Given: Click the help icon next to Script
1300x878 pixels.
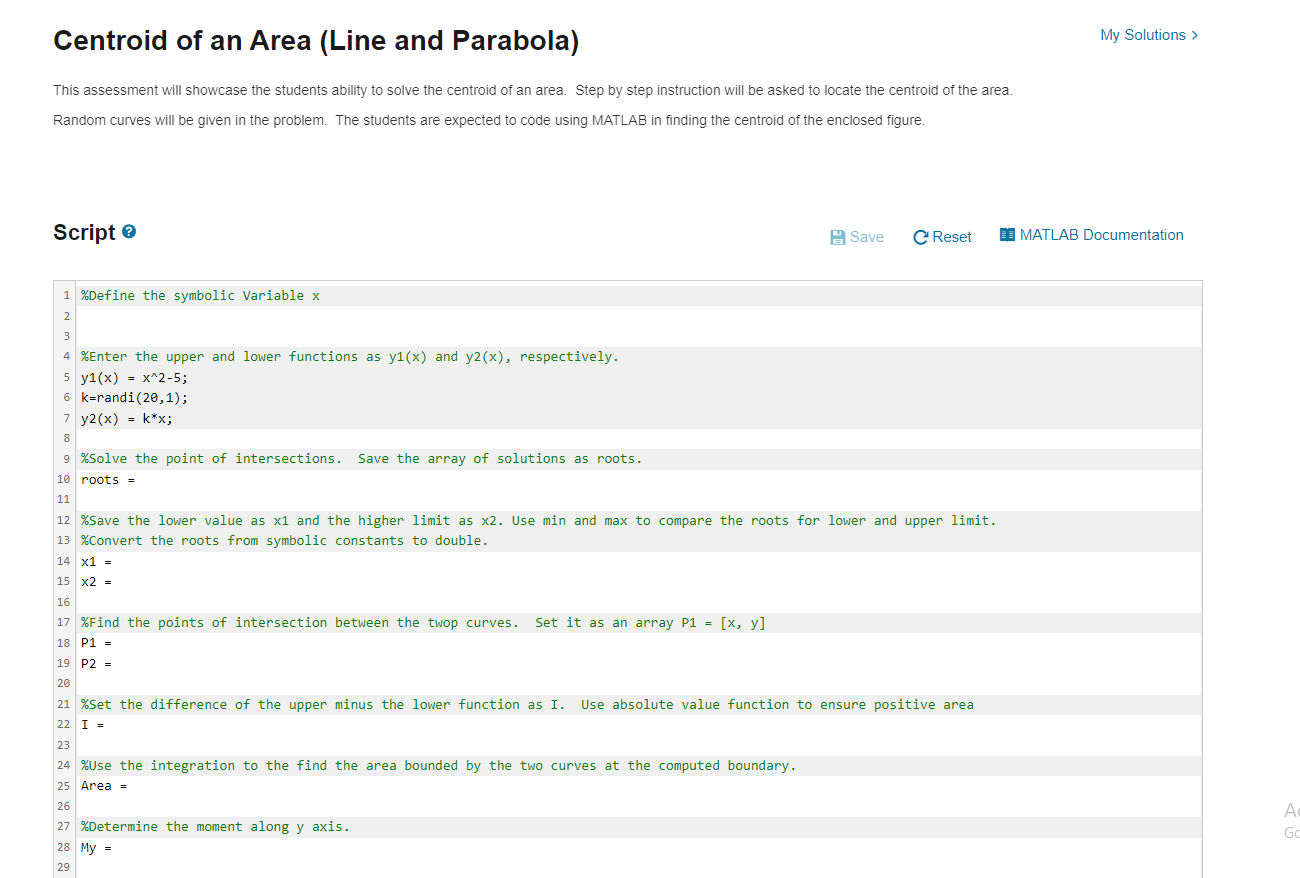Looking at the screenshot, I should 128,230.
